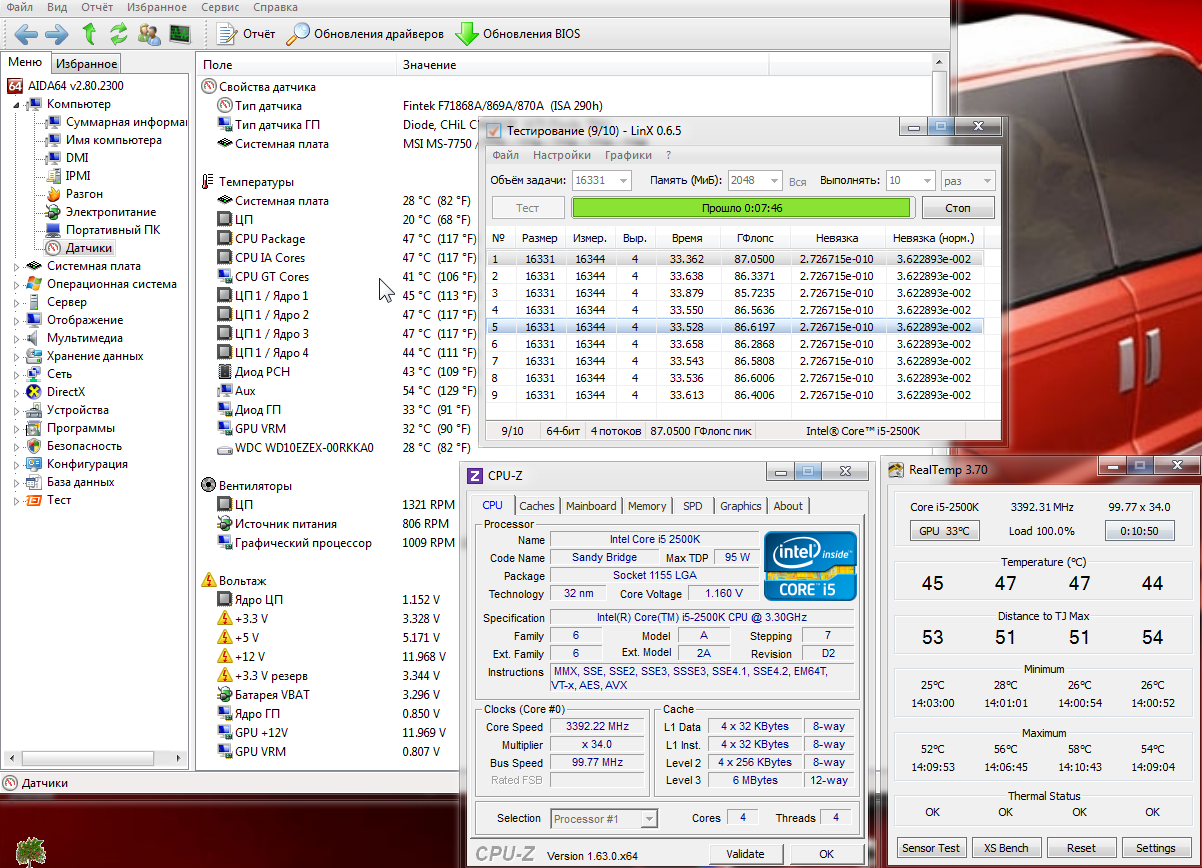1202x868 pixels.
Task: Expand the Мультимедиа tree node
Action: coord(17,338)
